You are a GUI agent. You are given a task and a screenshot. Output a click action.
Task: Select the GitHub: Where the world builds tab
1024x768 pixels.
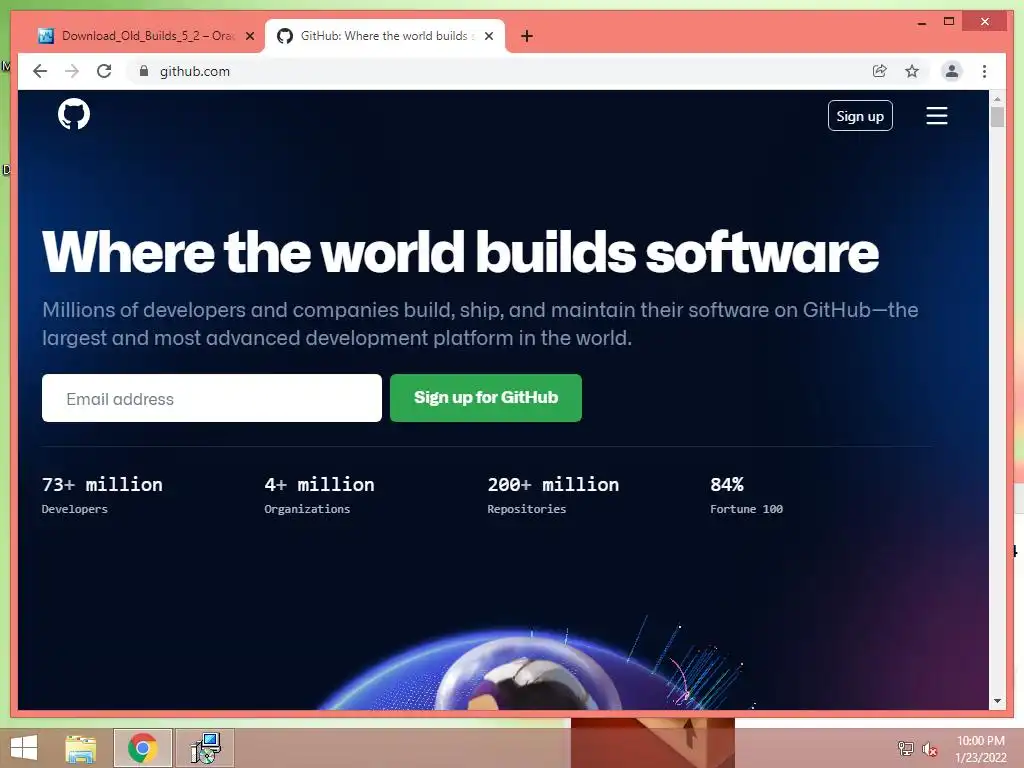point(385,36)
